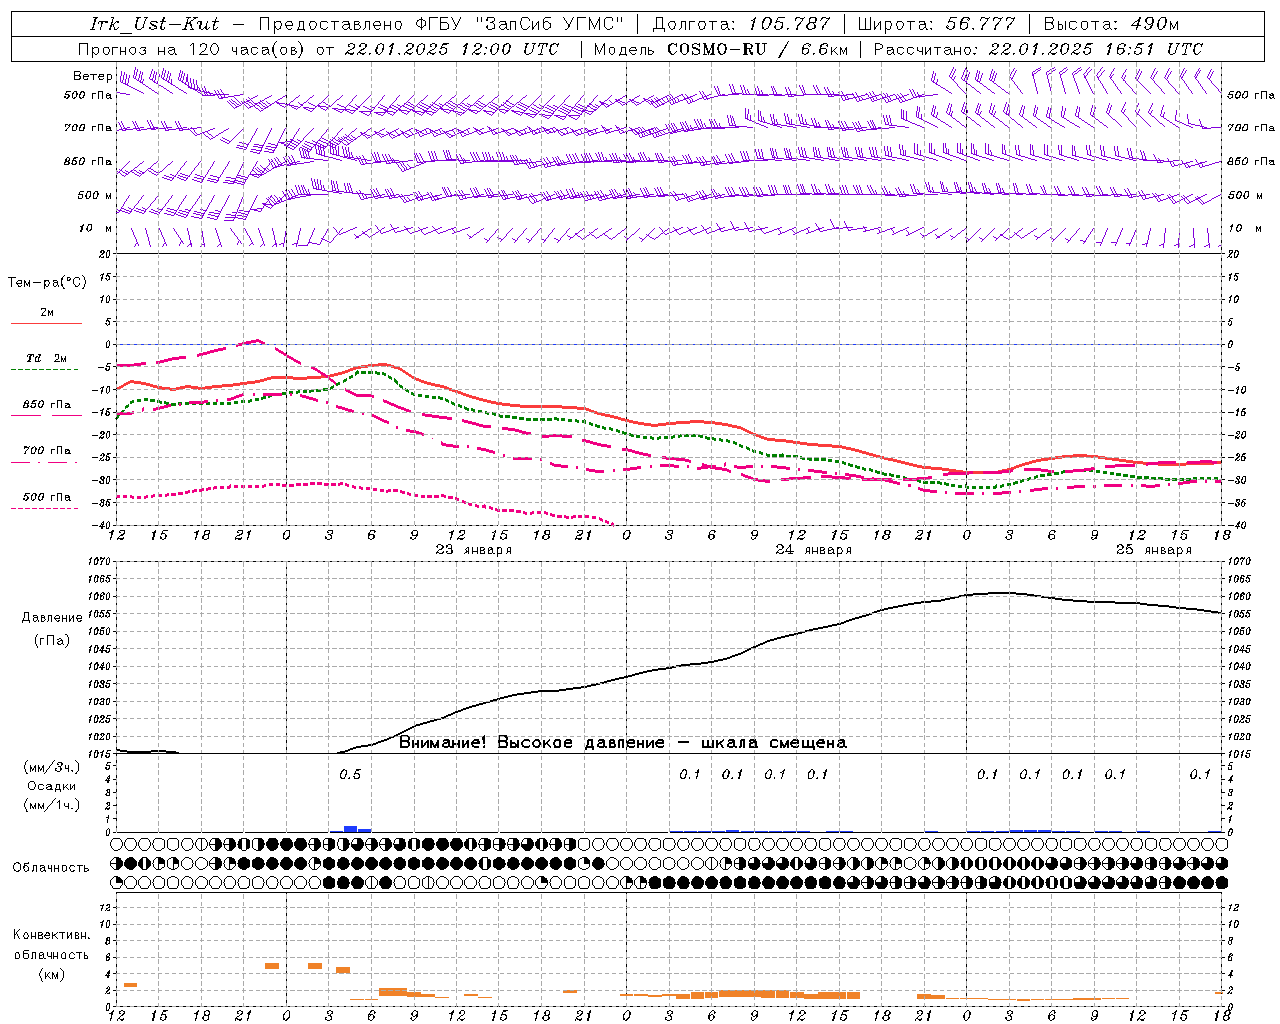Click the red line sample under 2м legend
This screenshot has width=1280, height=1024.
47,323
